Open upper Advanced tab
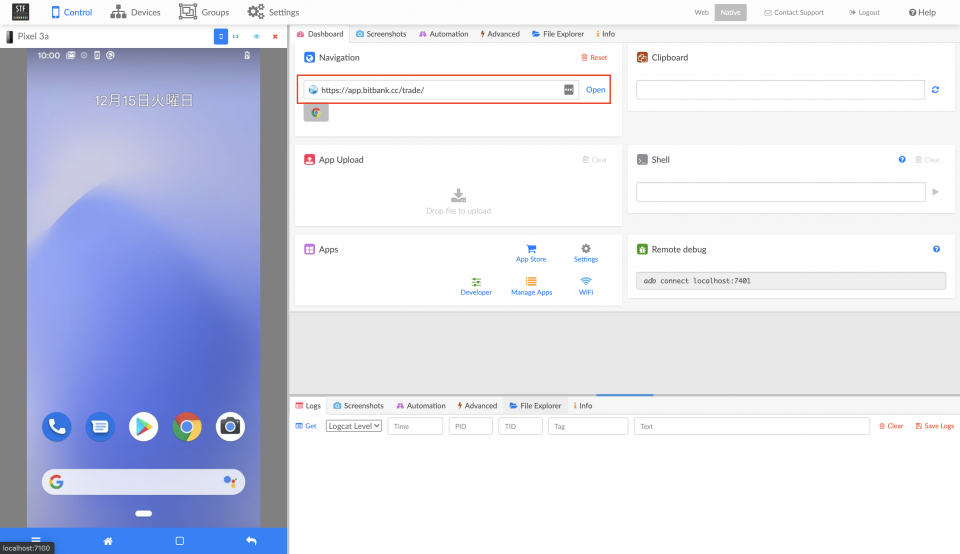Viewport: 960px width, 554px height. [500, 34]
